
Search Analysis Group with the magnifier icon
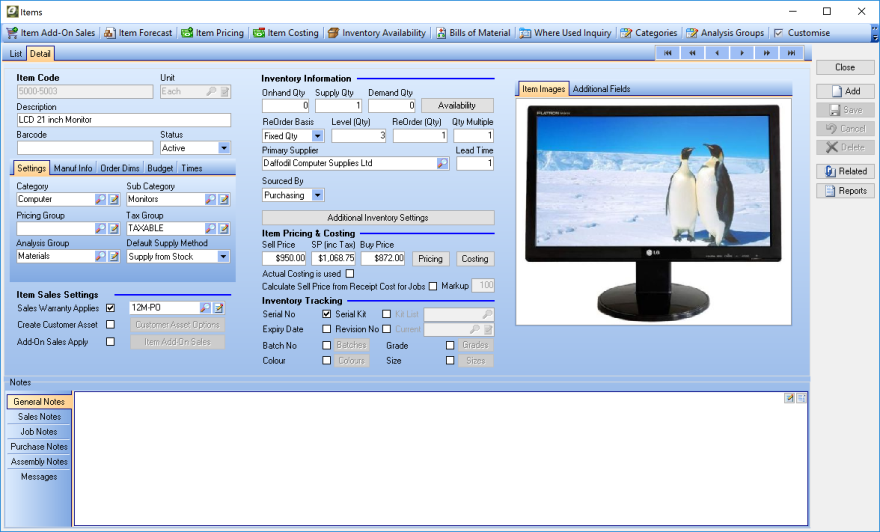tap(100, 256)
